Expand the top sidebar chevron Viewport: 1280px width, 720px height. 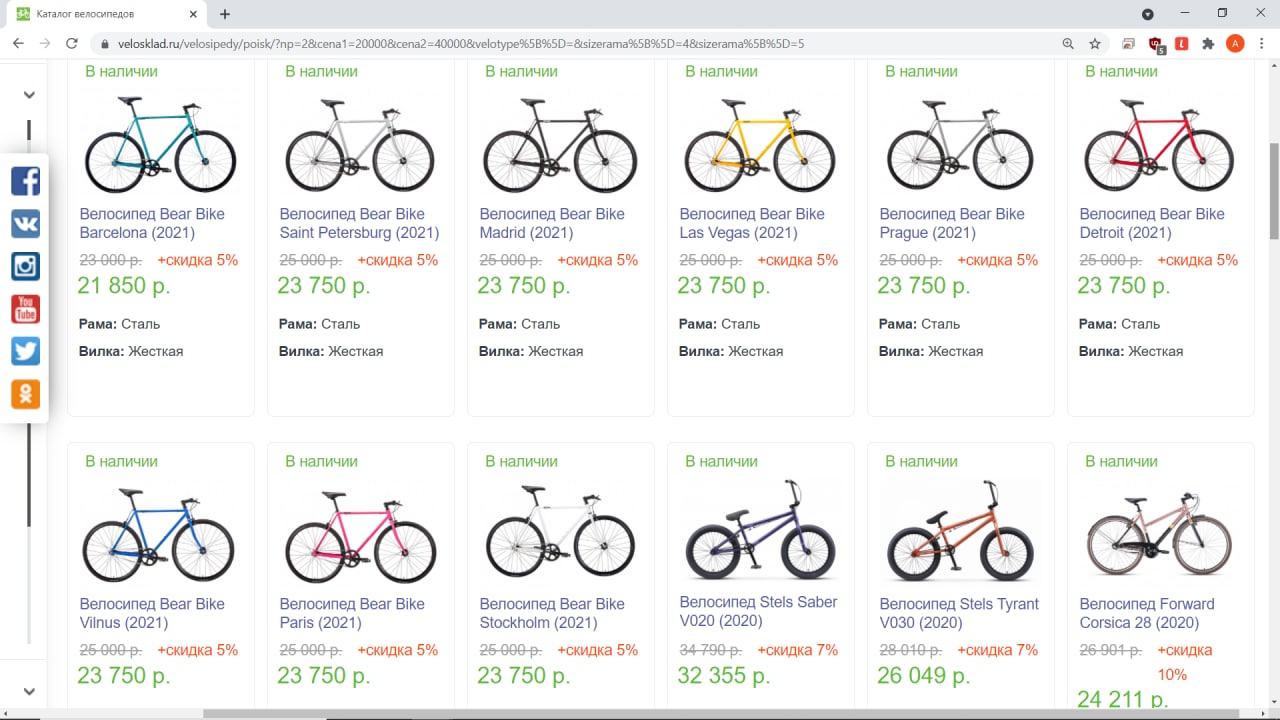pos(29,95)
